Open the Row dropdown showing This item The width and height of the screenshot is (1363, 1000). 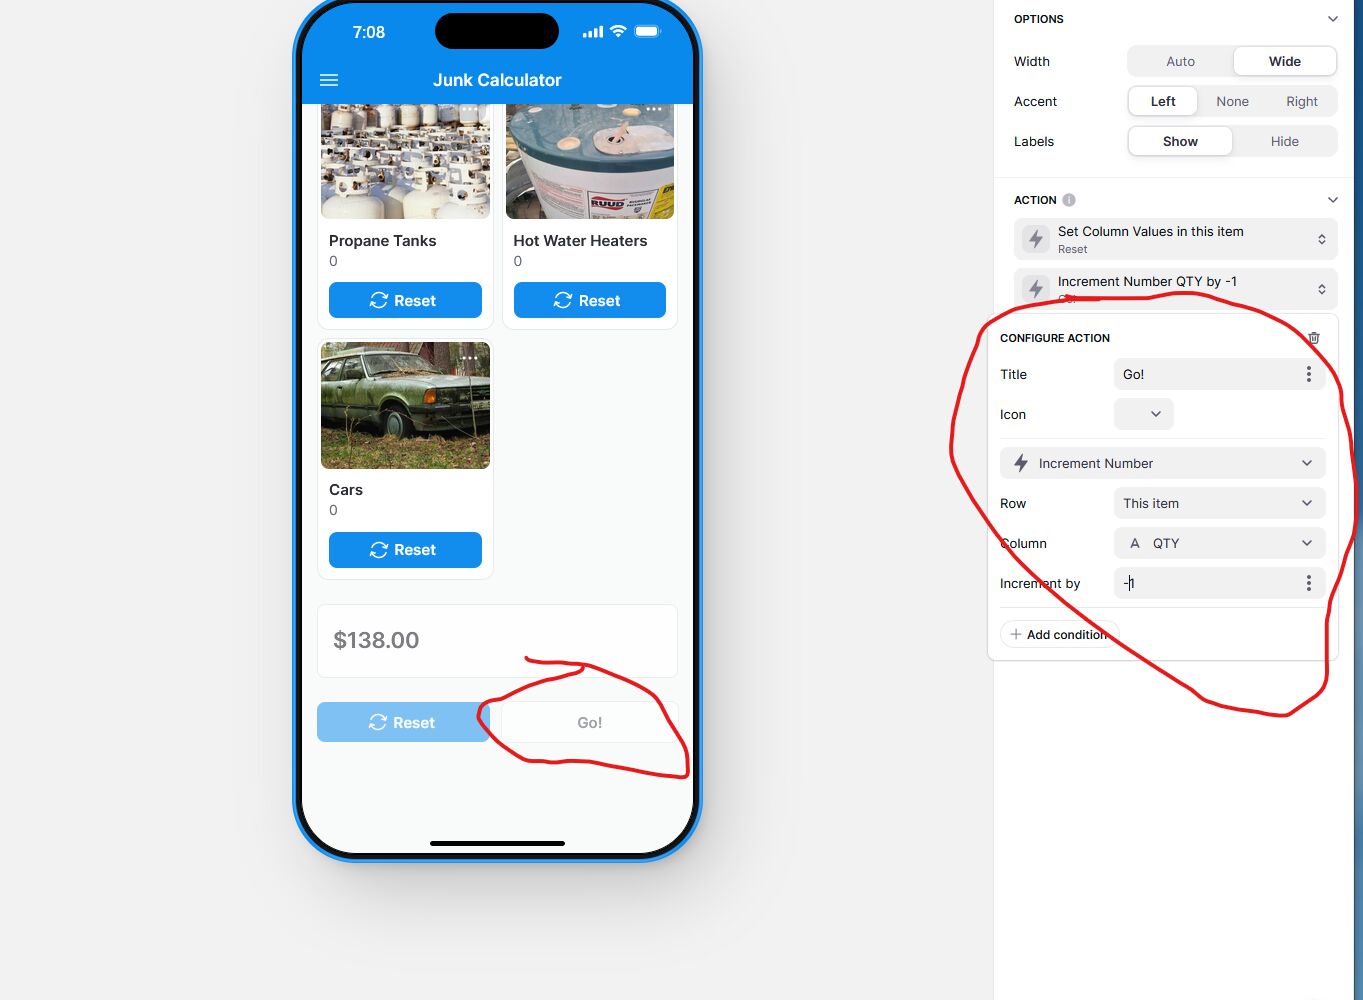1219,503
